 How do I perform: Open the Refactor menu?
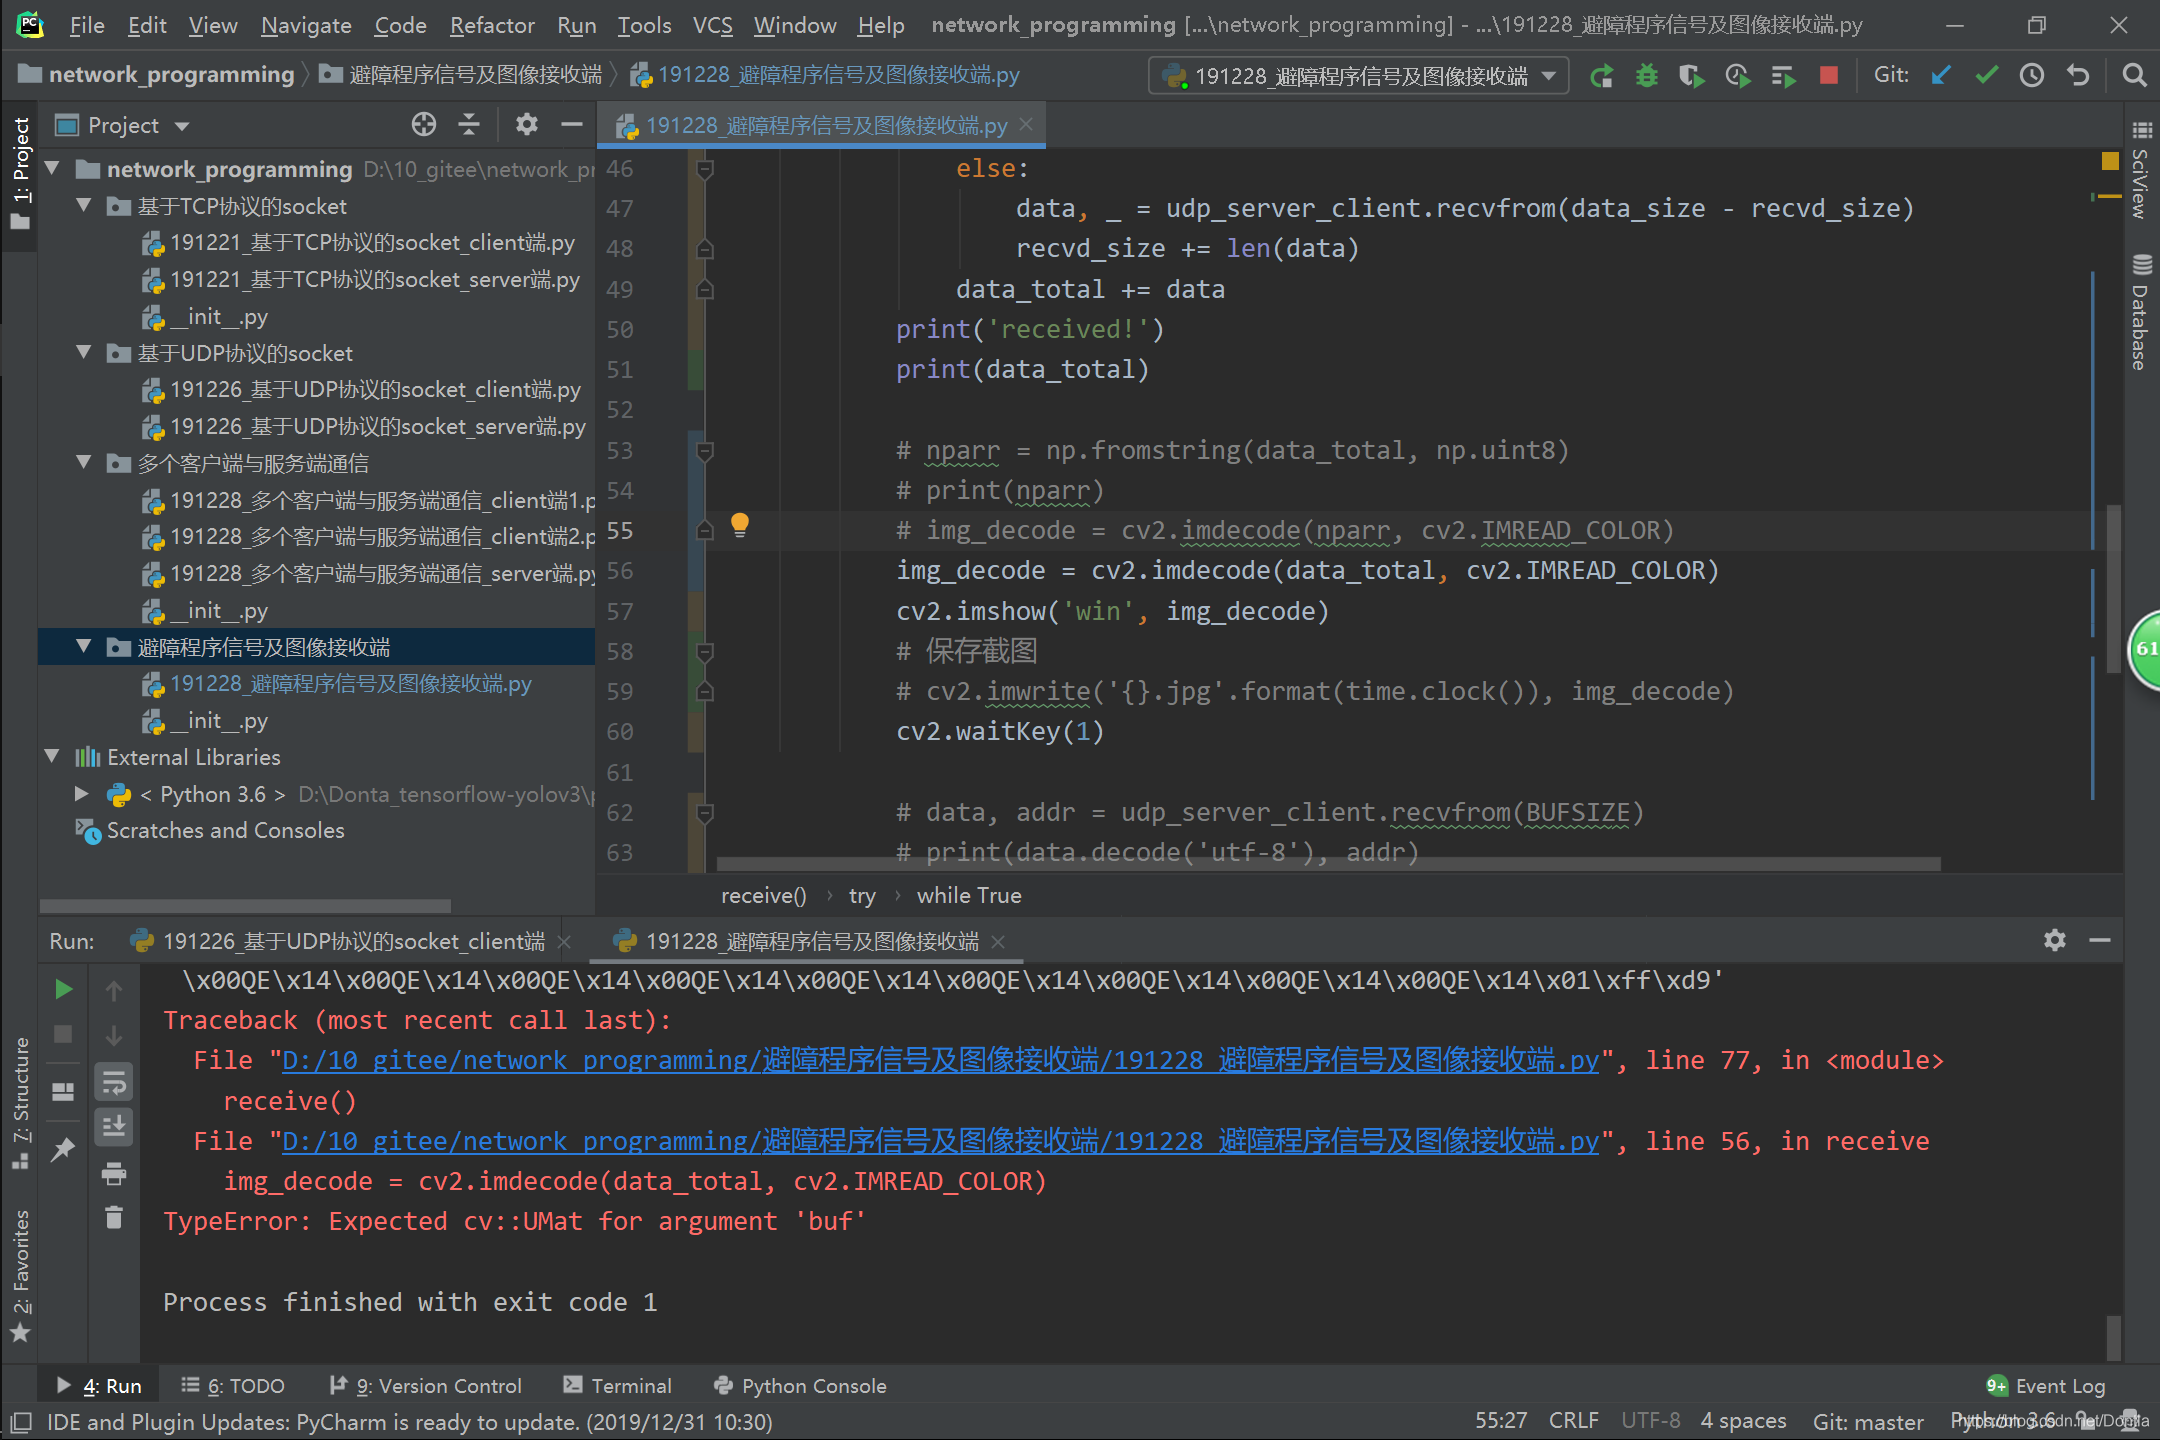pos(491,25)
